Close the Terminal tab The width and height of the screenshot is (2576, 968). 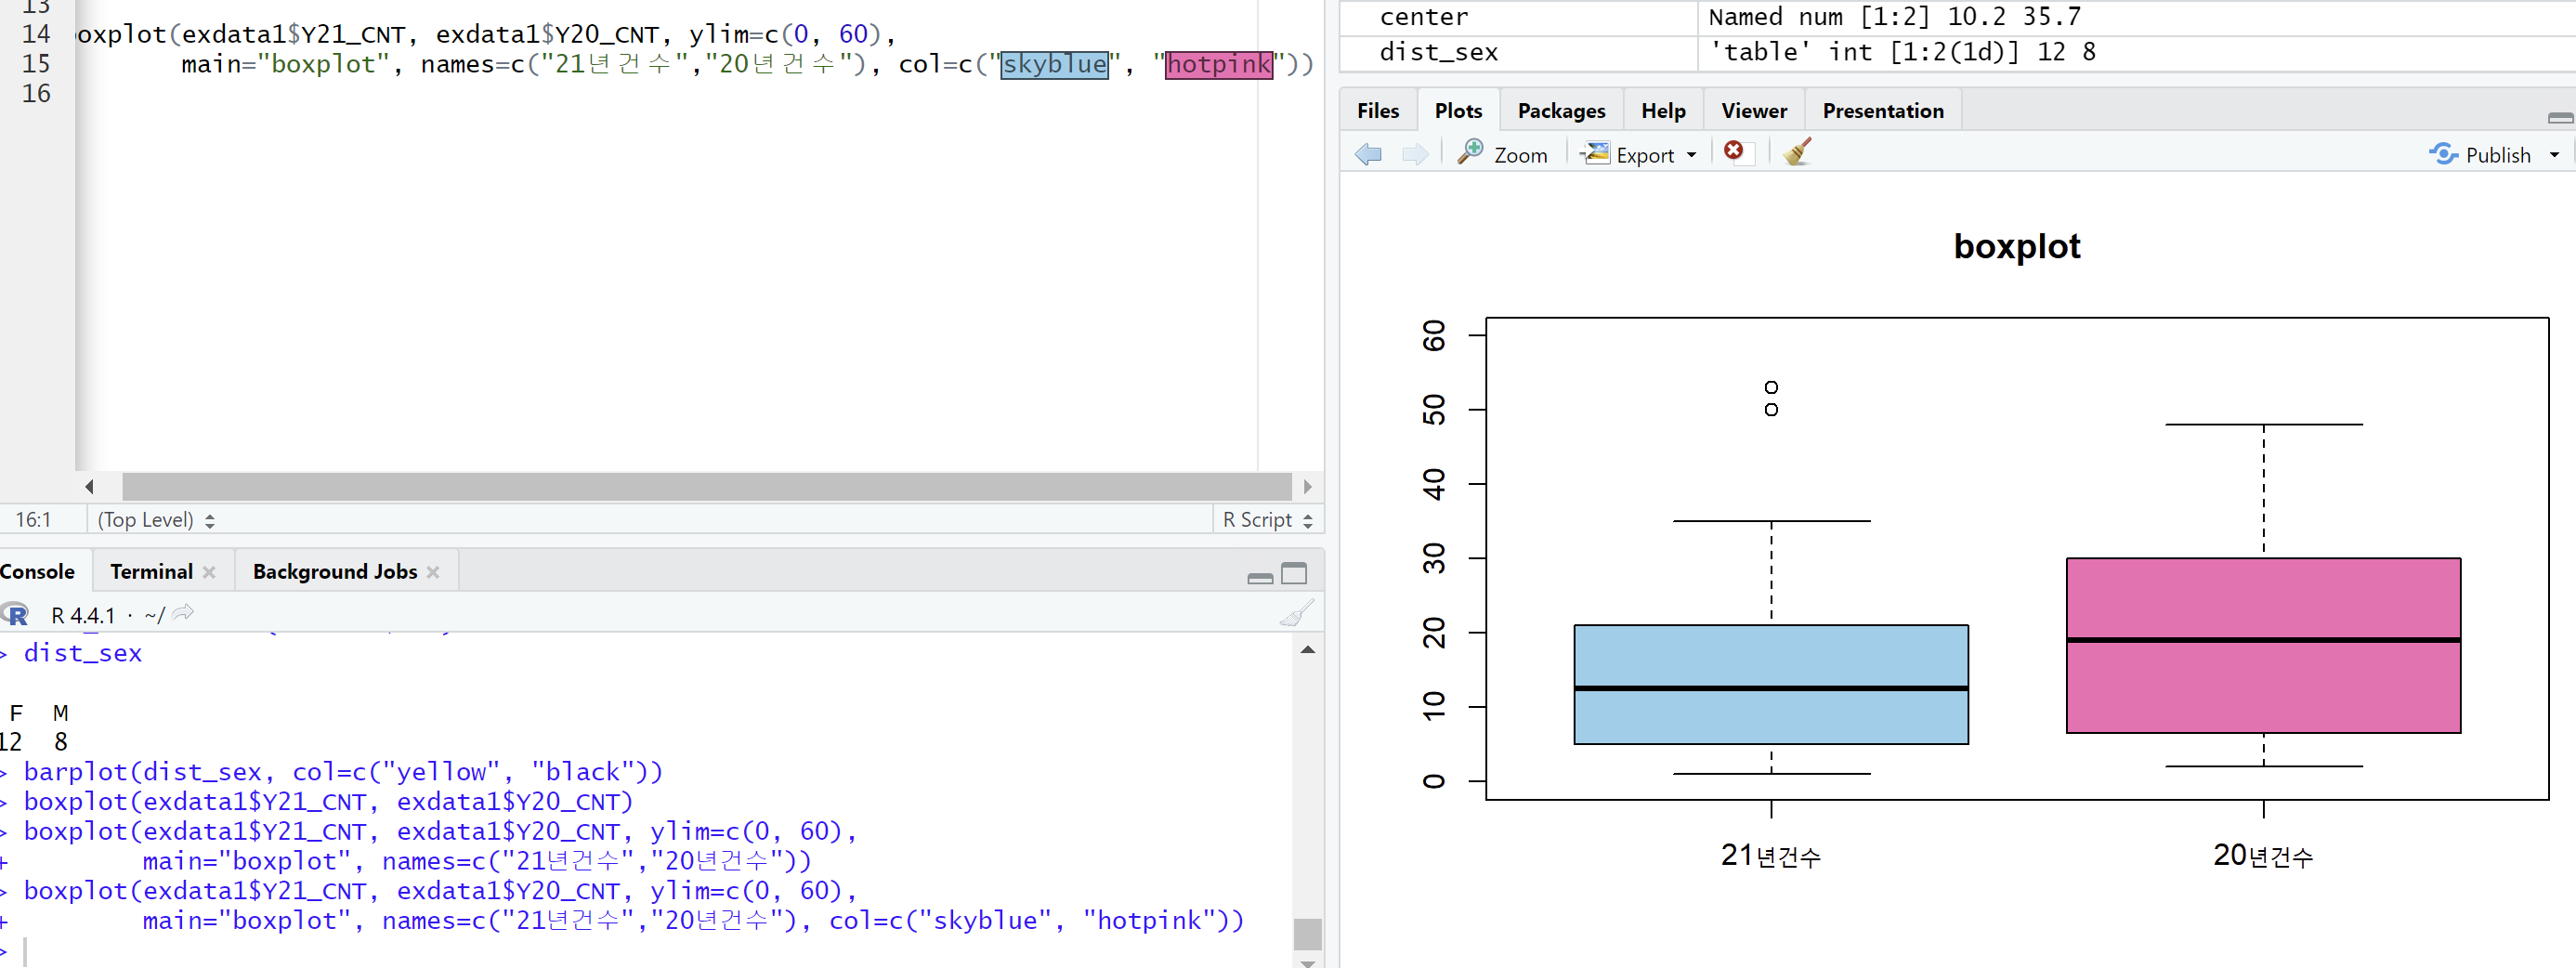tap(209, 572)
